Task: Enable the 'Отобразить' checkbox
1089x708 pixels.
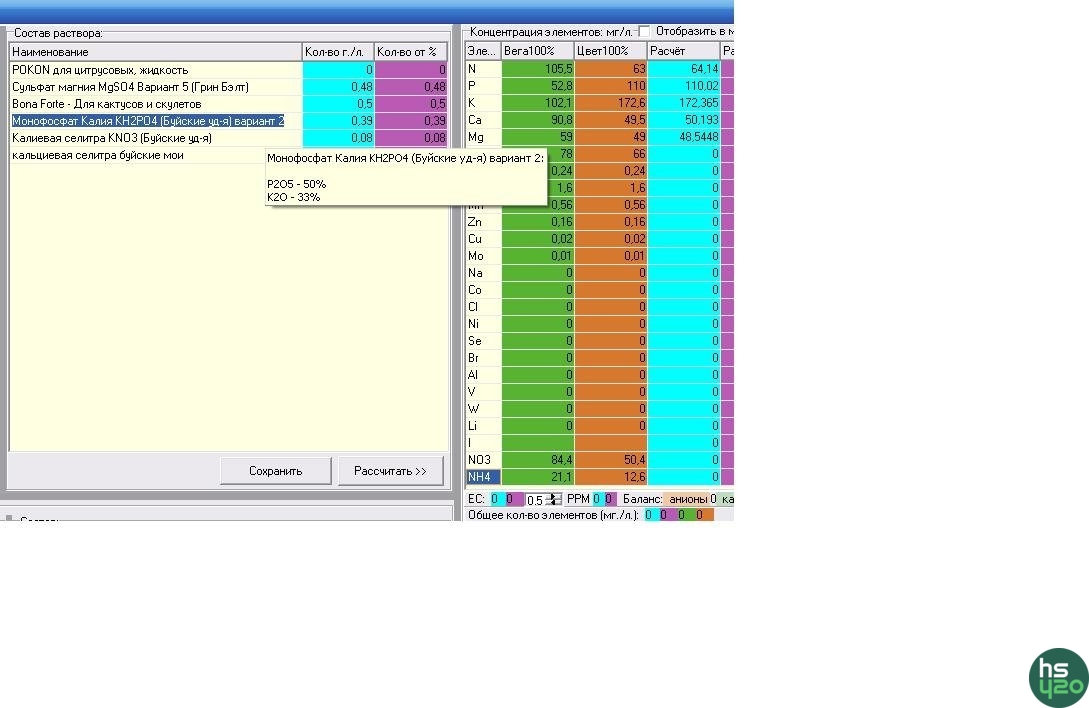Action: (x=644, y=31)
